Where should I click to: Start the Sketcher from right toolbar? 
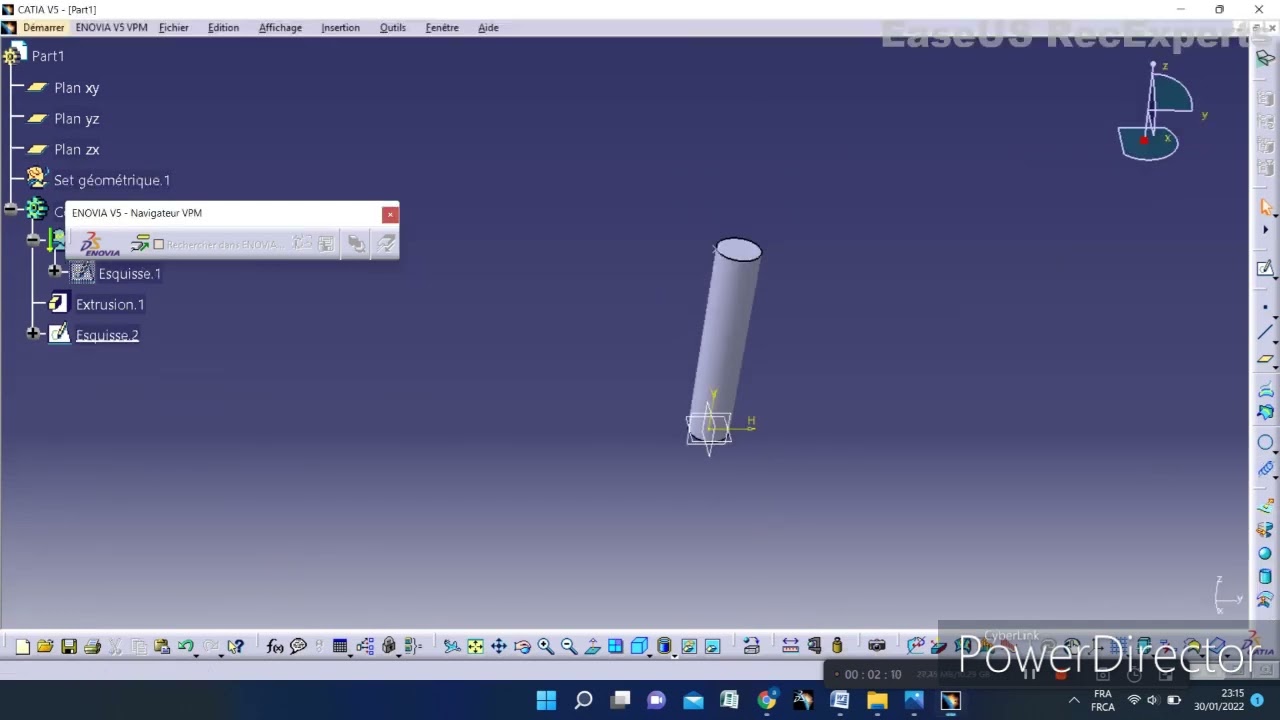[x=1266, y=268]
